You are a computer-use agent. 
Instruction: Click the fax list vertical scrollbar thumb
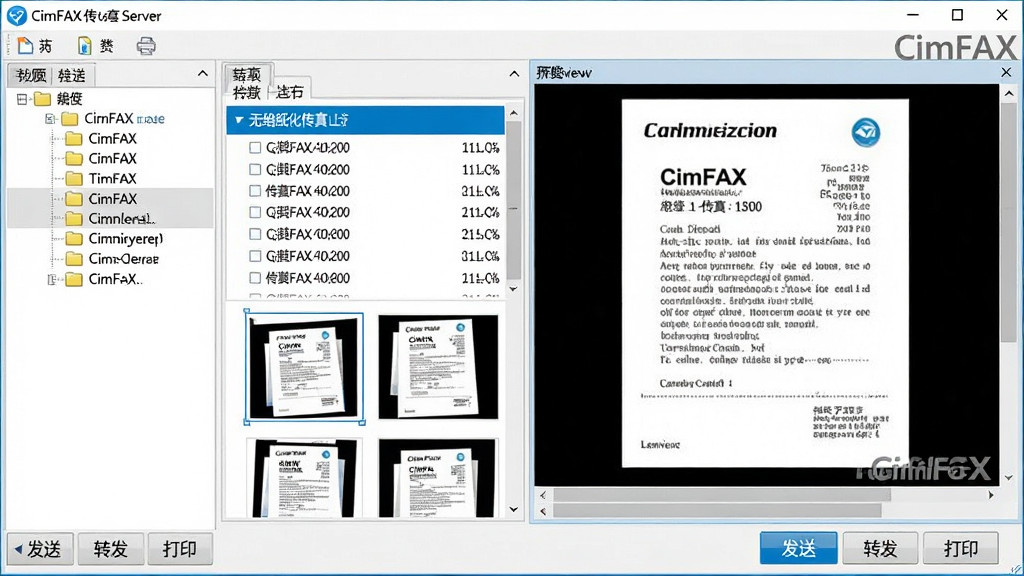[x=514, y=200]
